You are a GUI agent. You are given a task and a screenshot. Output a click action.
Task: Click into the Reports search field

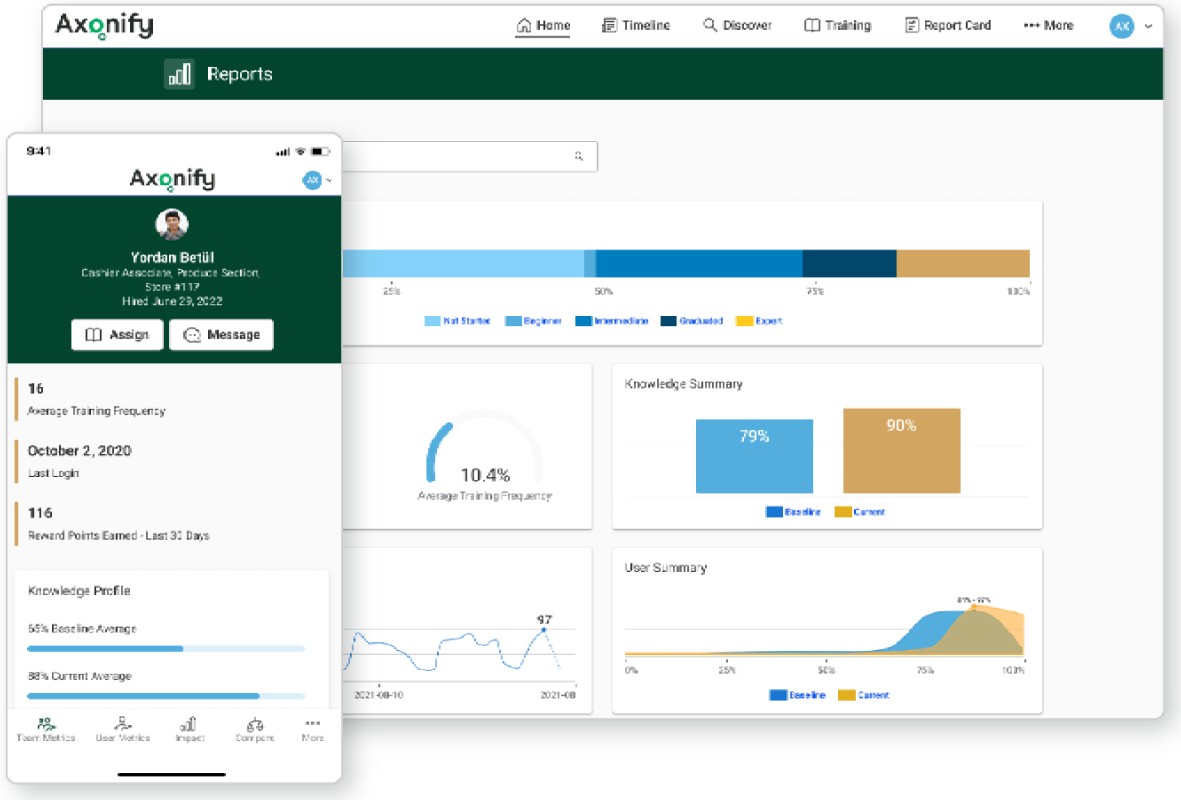pyautogui.click(x=470, y=156)
